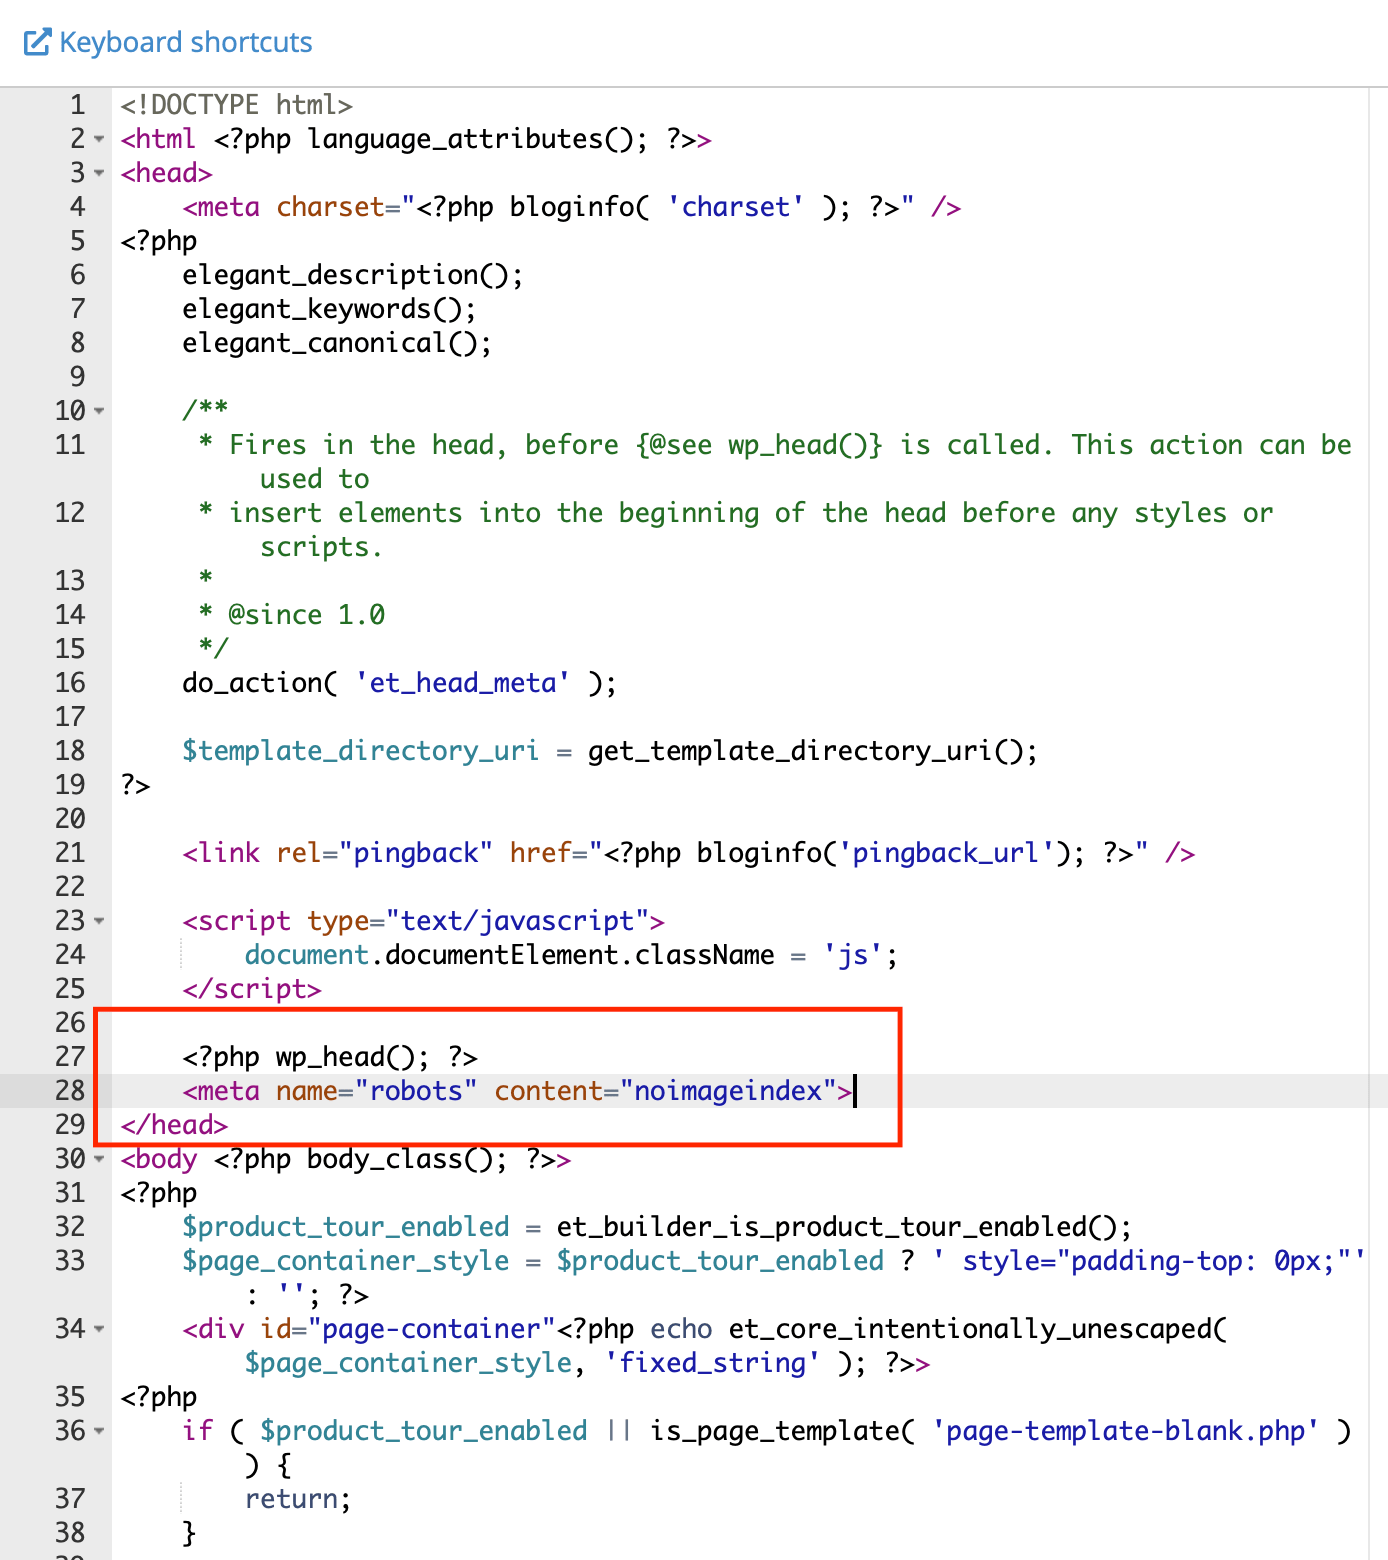Click 'page-template-blank.php' string
Viewport: 1388px width, 1560px height.
click(1126, 1431)
